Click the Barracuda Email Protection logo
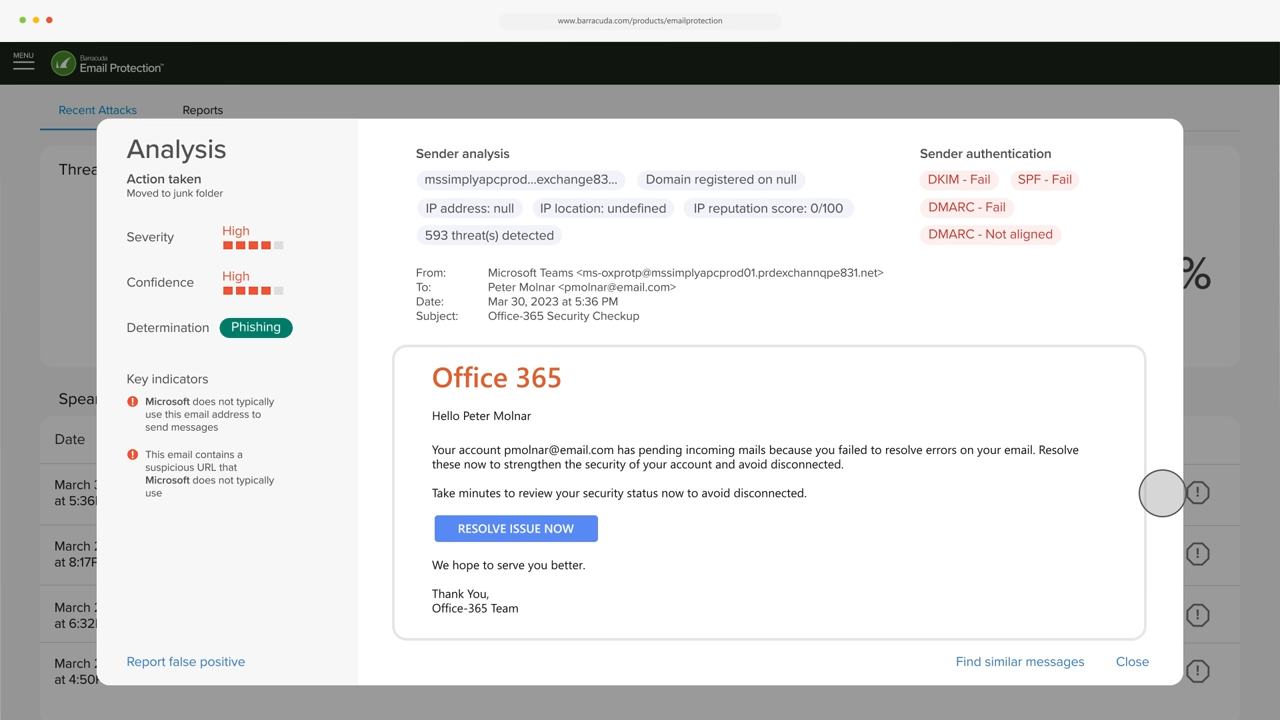 (x=107, y=63)
